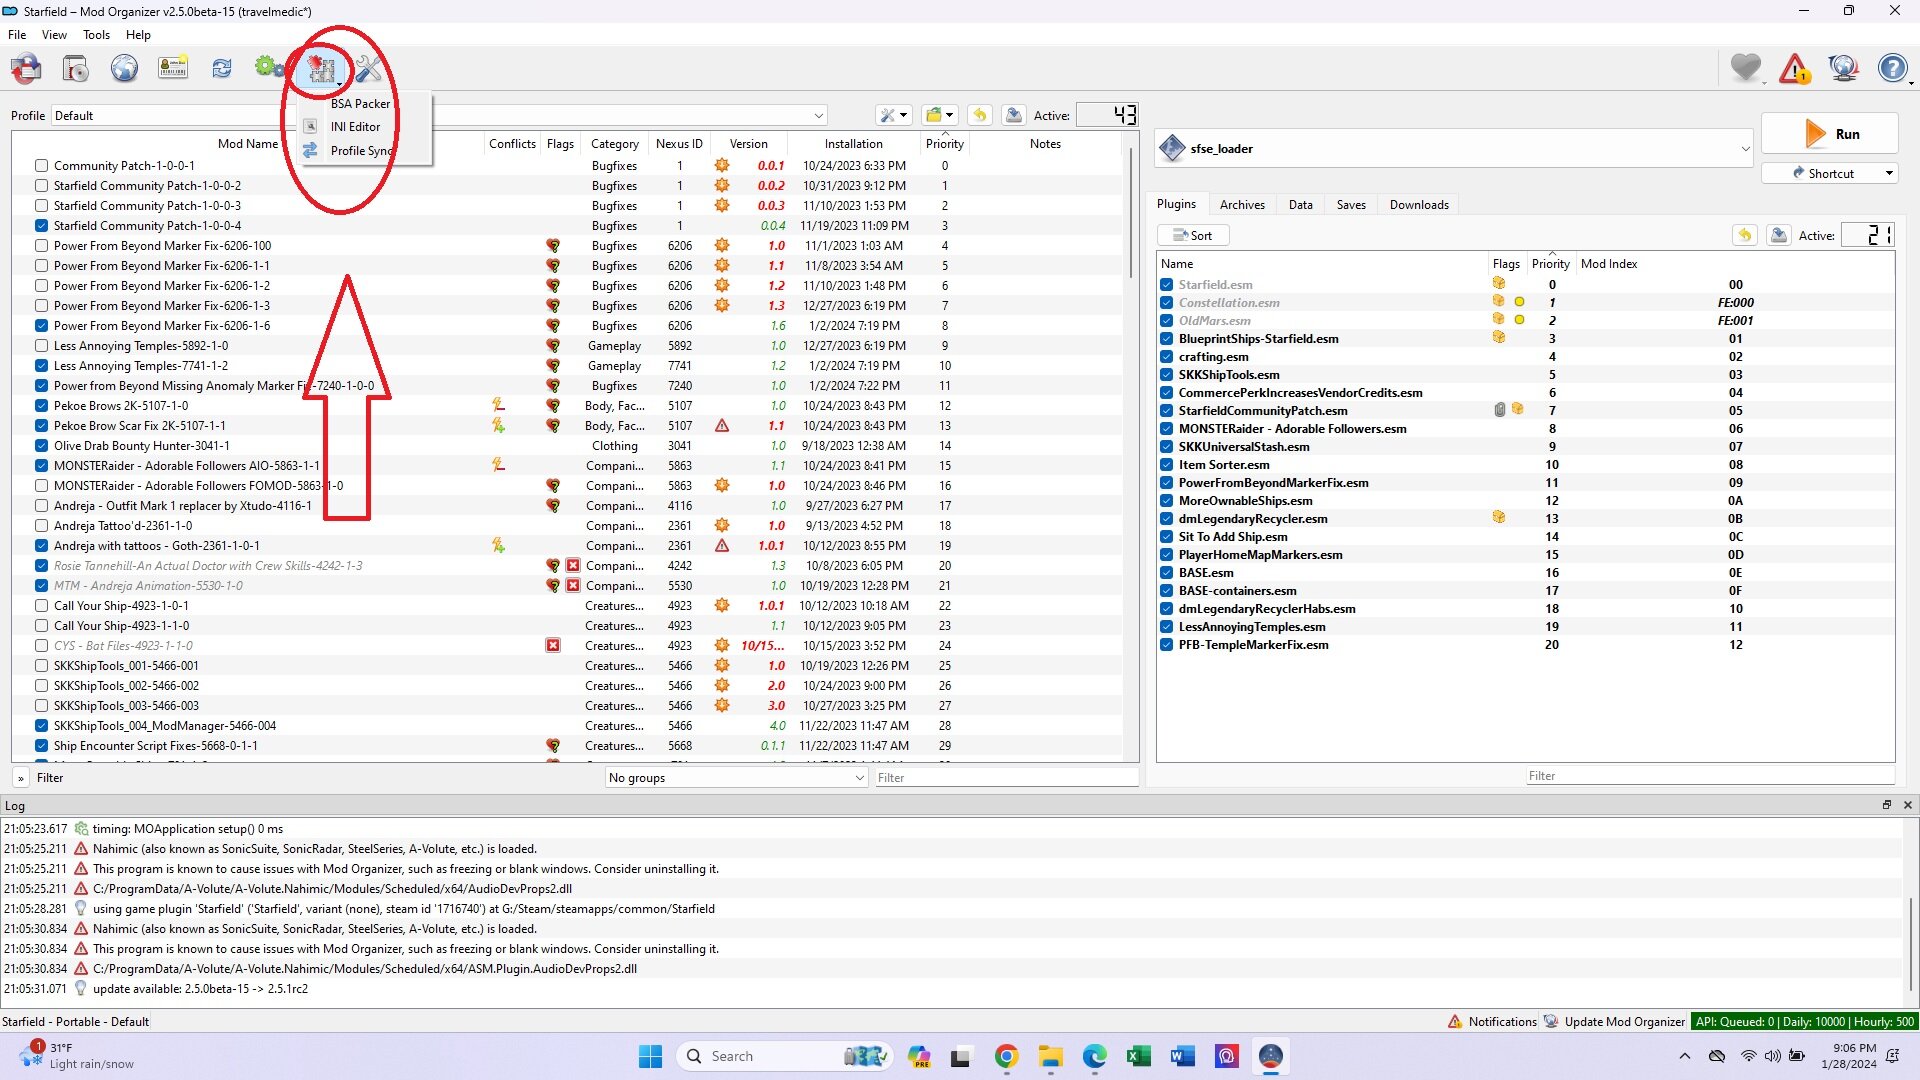Click the mod list Filter text field
This screenshot has width=1920, height=1080.
1006,778
